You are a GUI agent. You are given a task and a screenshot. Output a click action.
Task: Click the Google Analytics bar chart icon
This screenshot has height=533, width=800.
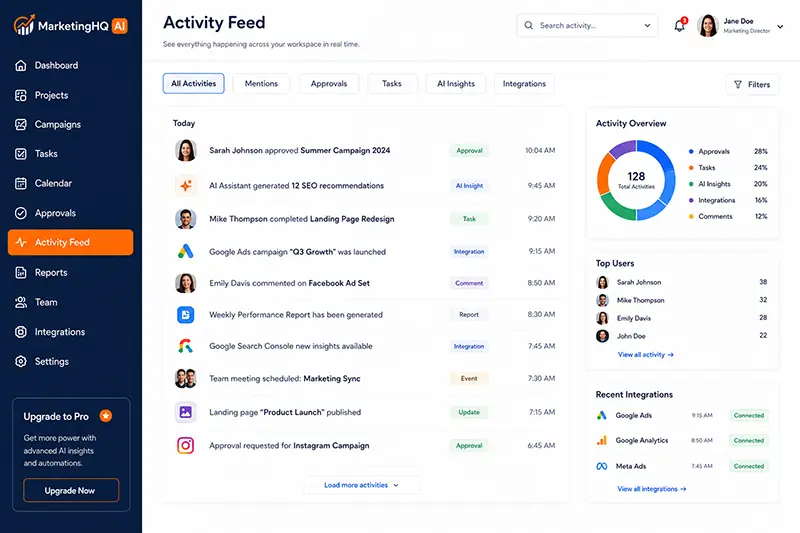(602, 440)
